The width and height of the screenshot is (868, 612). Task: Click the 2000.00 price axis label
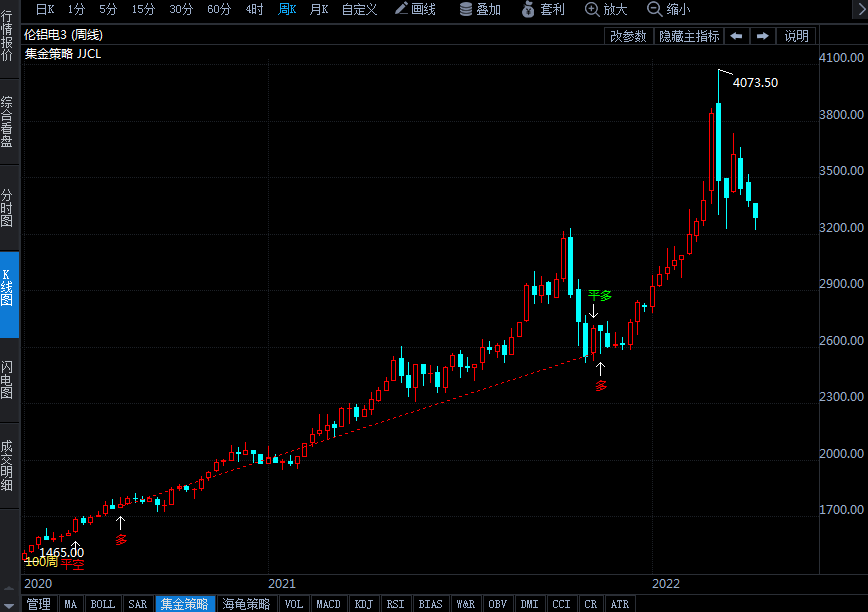click(x=841, y=453)
